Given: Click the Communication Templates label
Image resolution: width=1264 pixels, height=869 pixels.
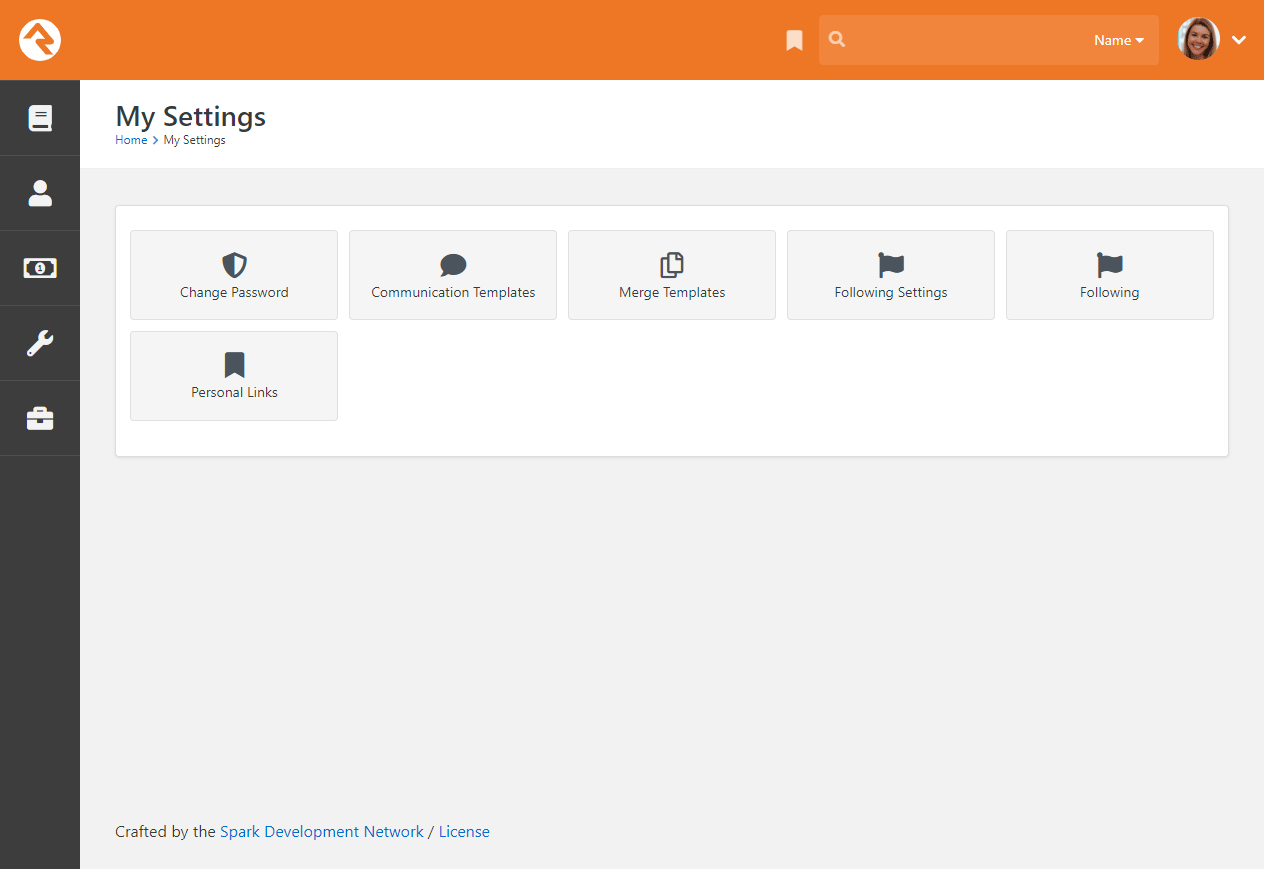Looking at the screenshot, I should (453, 293).
